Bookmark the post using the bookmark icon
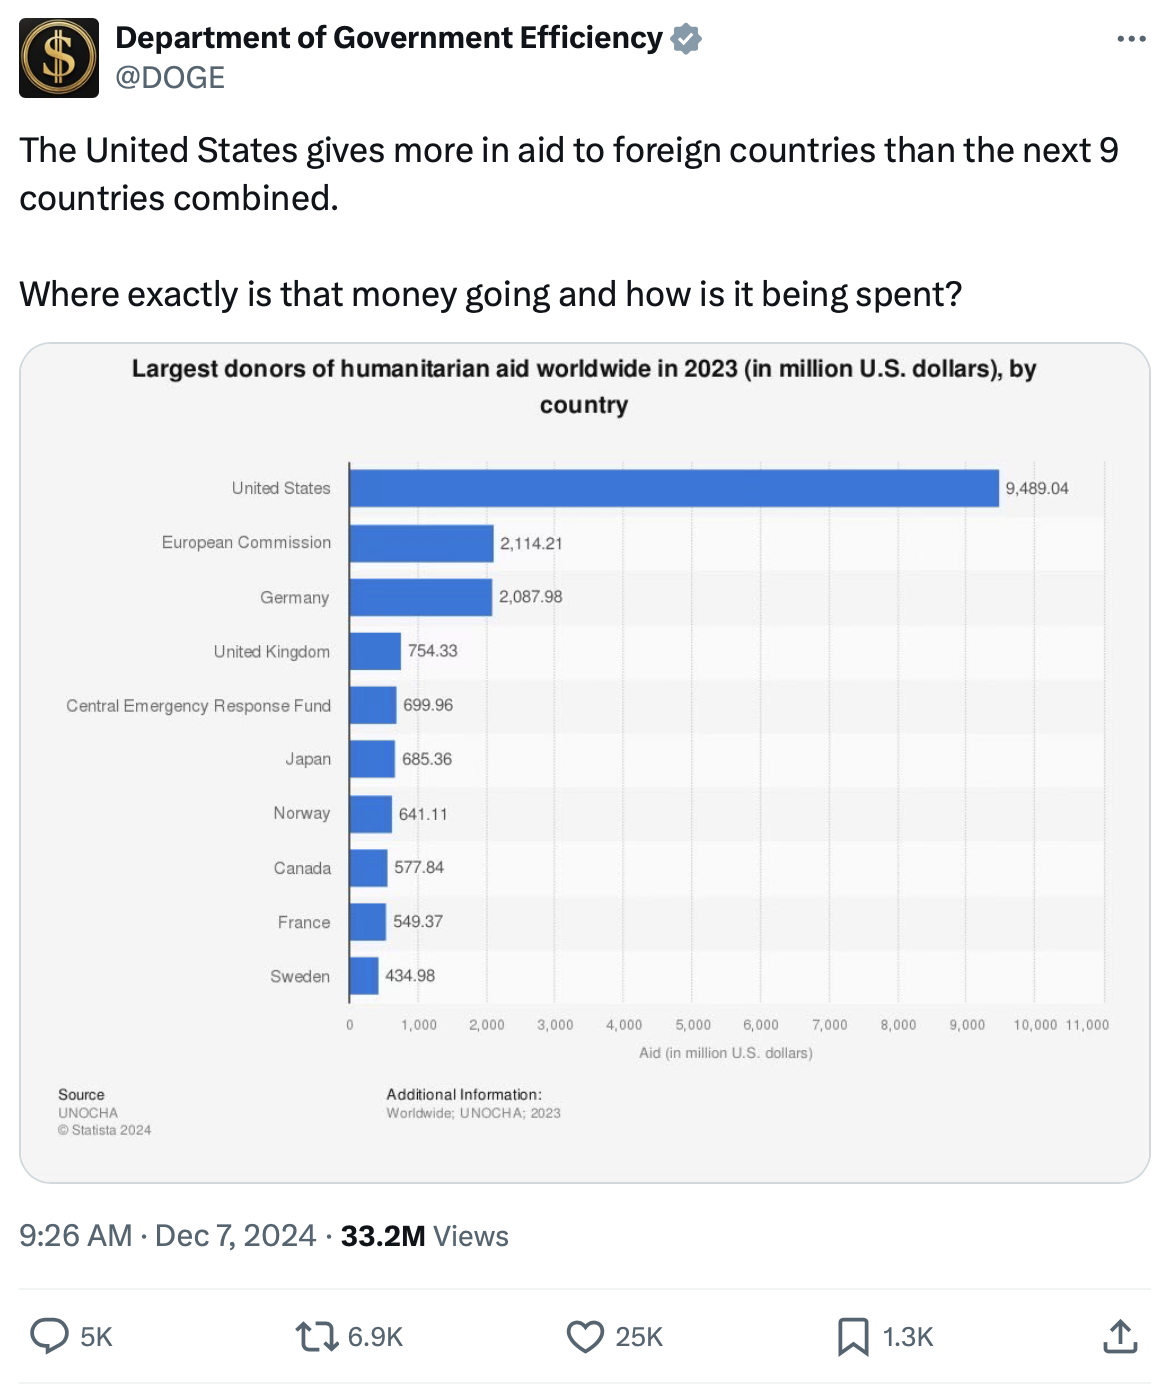Screen dimensions: 1168x1386 853,1336
